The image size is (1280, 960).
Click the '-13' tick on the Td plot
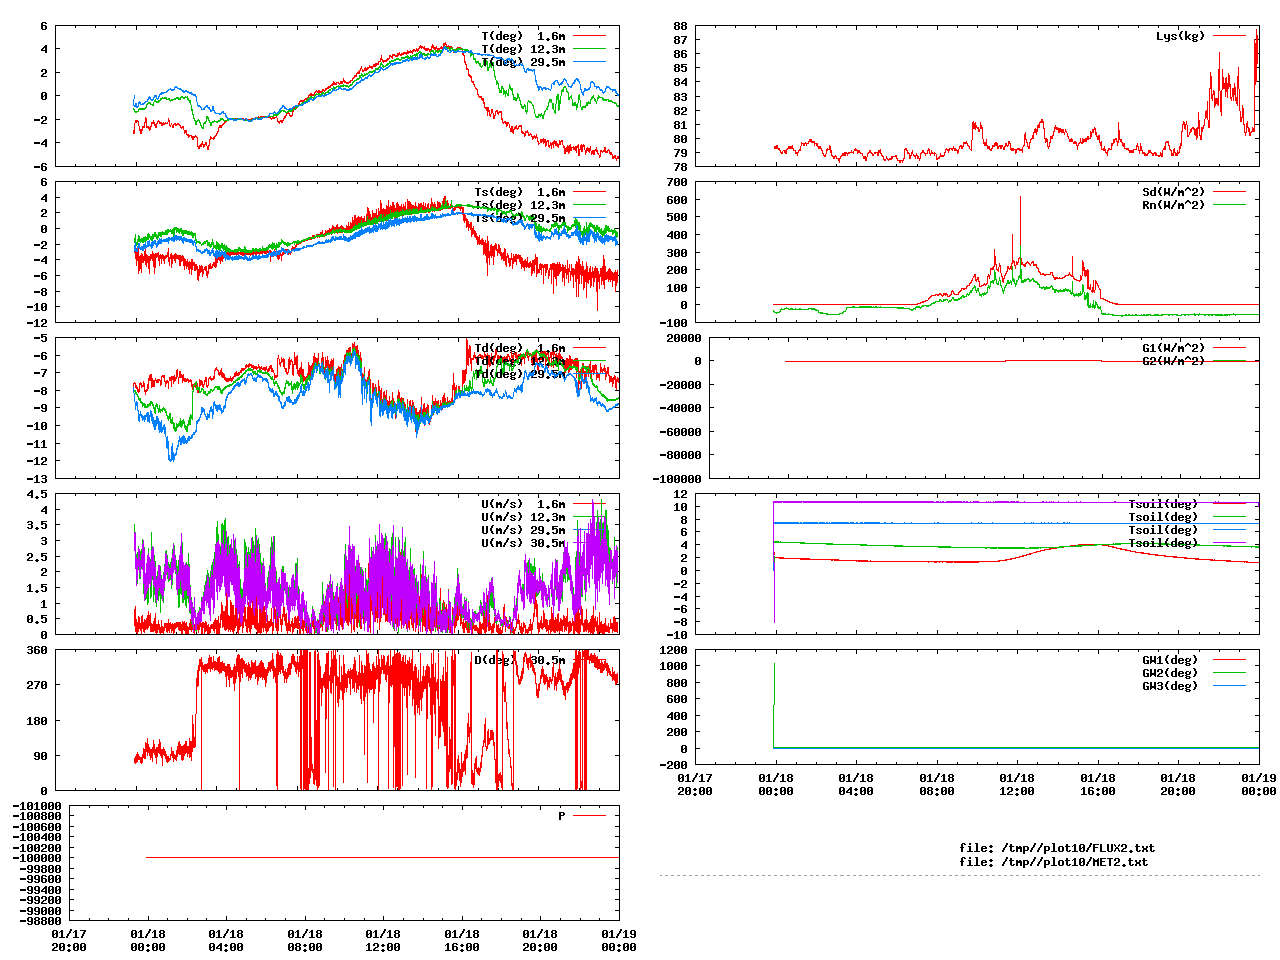tap(37, 478)
